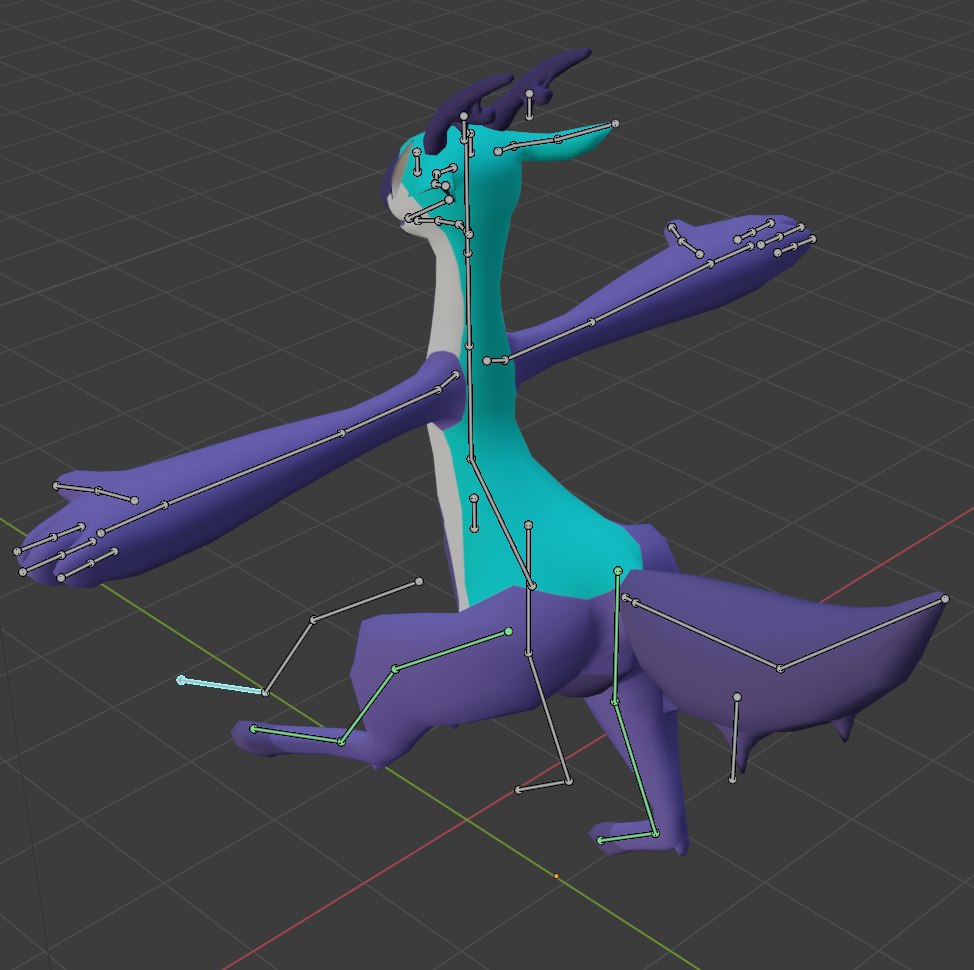Select the small gray foot bone below the belly
The width and height of the screenshot is (974, 970).
tap(544, 786)
